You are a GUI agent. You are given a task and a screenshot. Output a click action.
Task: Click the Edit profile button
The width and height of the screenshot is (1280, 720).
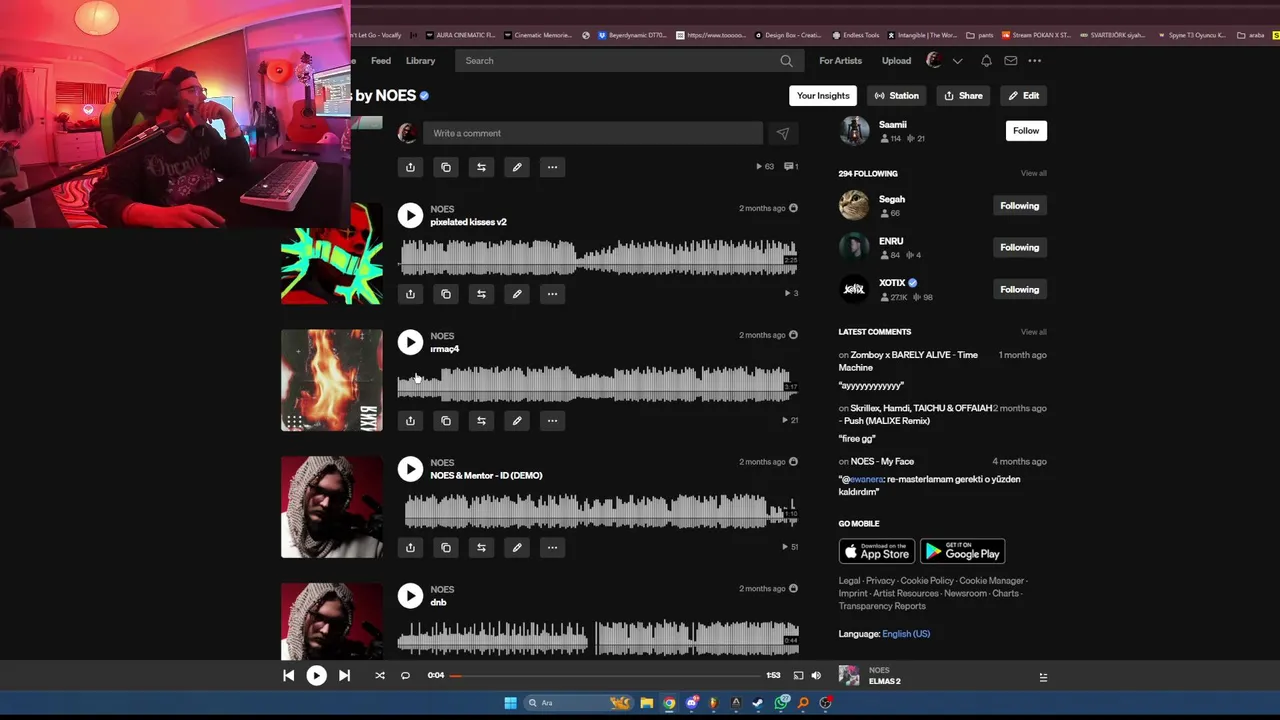coord(1023,96)
